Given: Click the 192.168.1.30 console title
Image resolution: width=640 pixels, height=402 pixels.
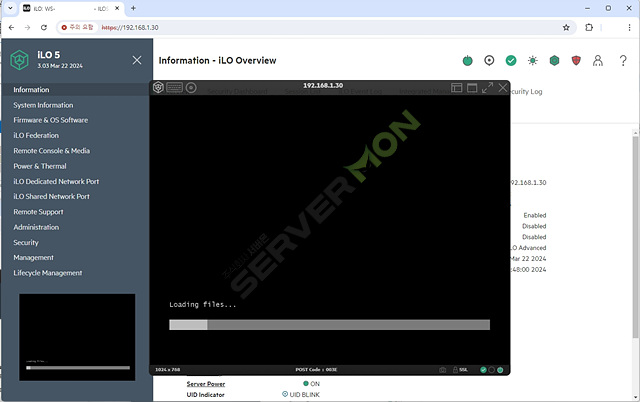Looking at the screenshot, I should [x=323, y=85].
